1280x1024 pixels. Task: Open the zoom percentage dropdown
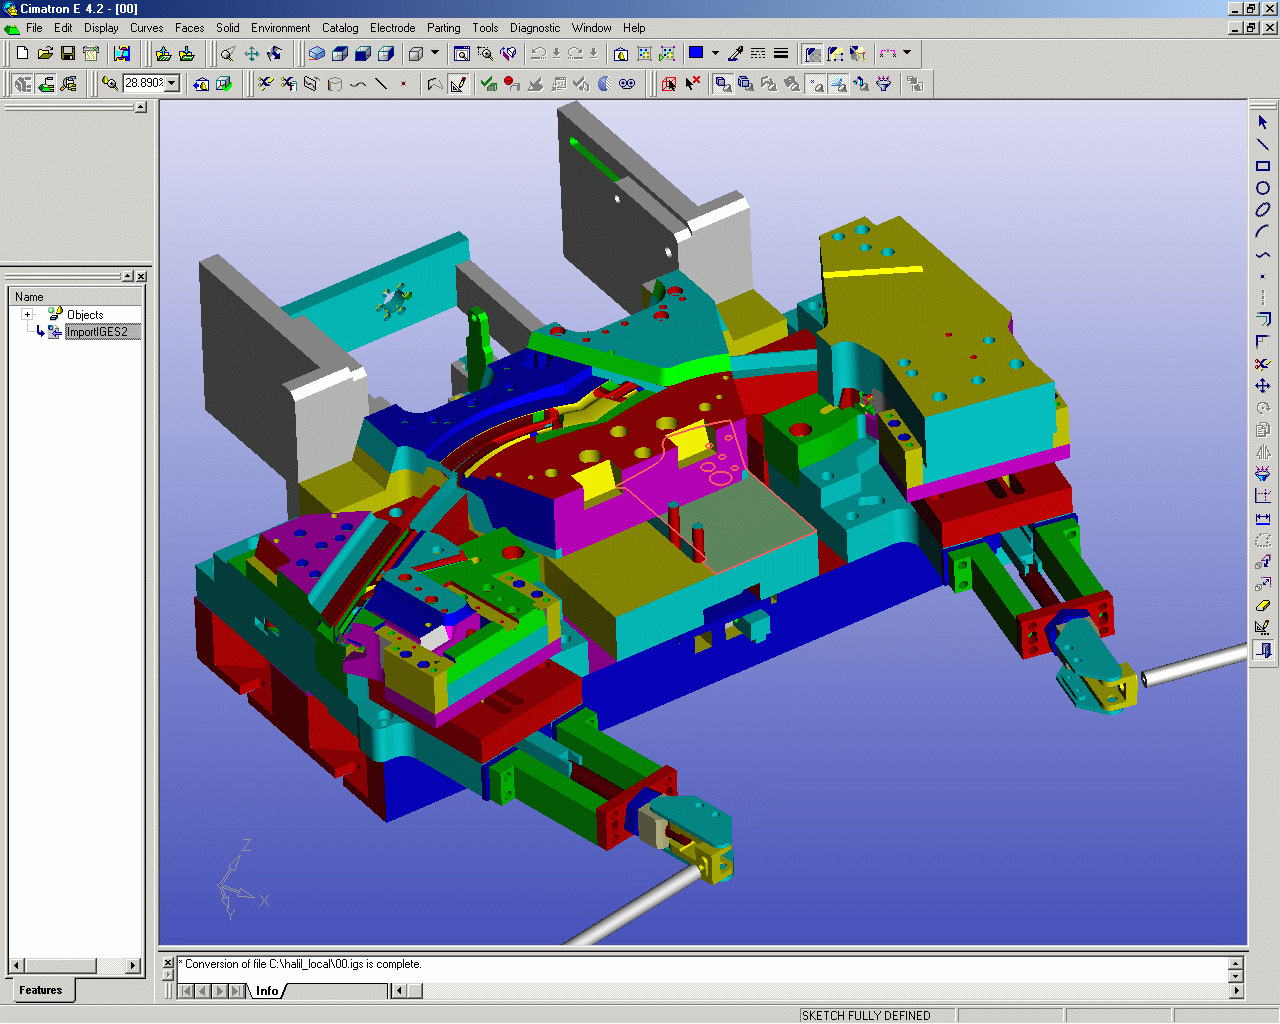[172, 84]
